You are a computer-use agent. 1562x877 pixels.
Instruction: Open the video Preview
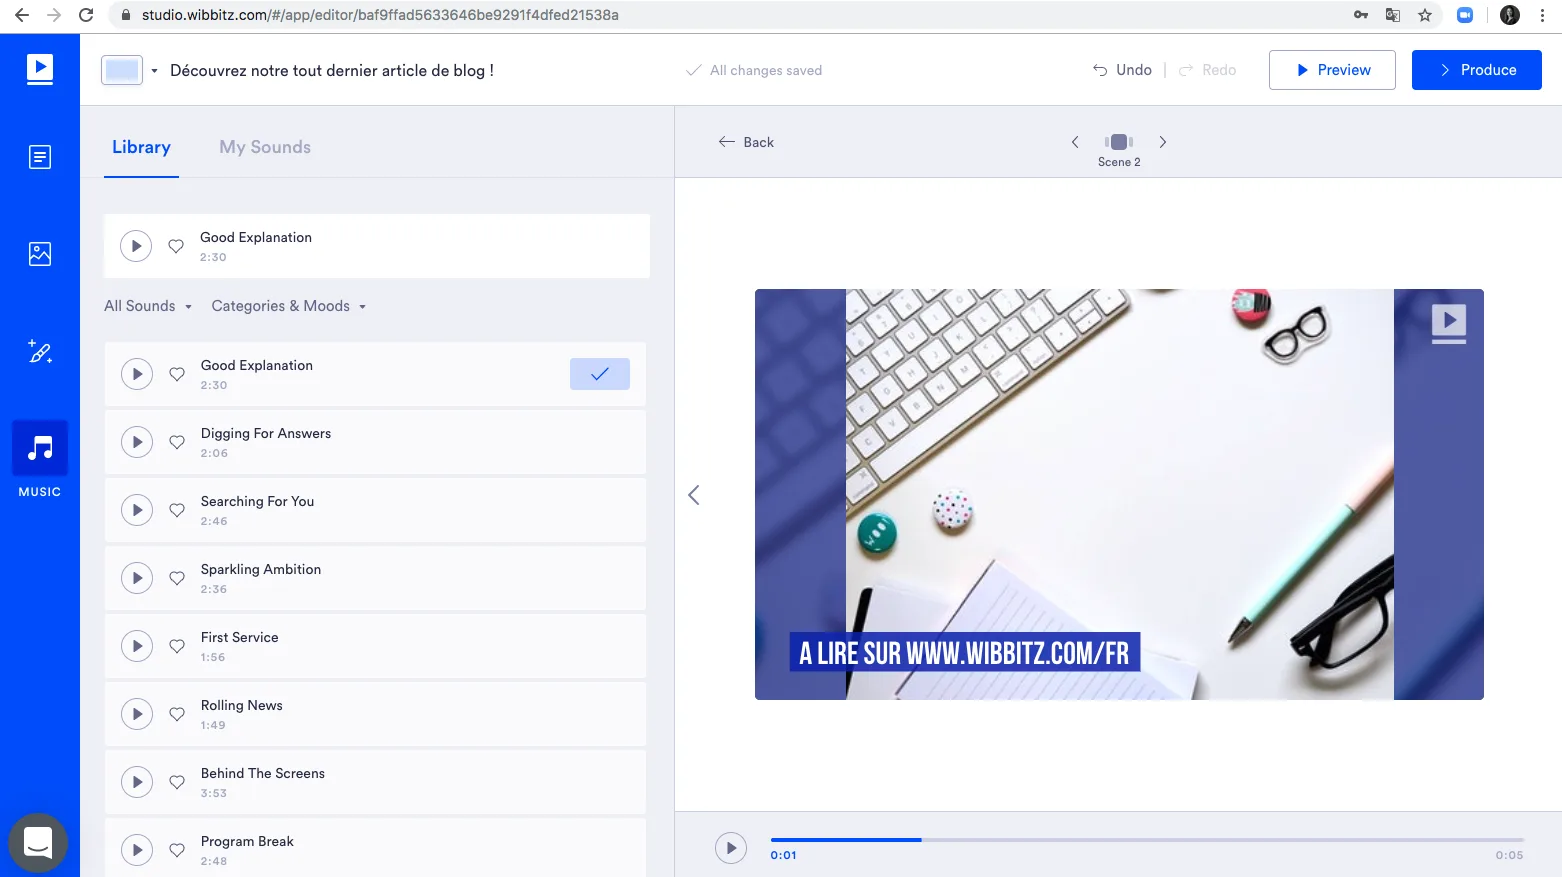click(1332, 70)
